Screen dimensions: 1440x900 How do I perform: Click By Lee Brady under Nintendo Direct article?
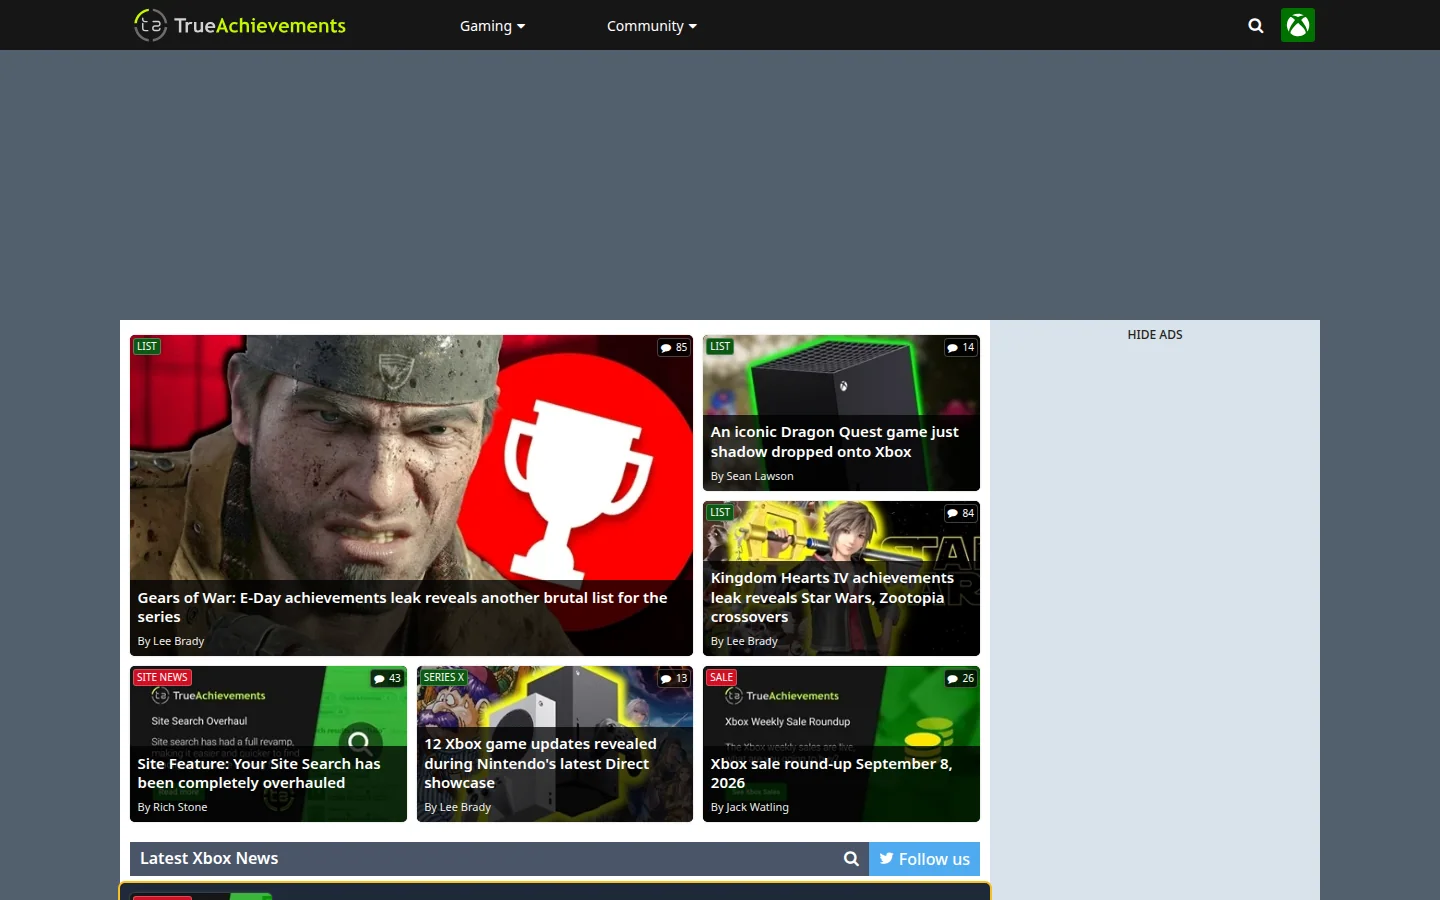pyautogui.click(x=458, y=807)
